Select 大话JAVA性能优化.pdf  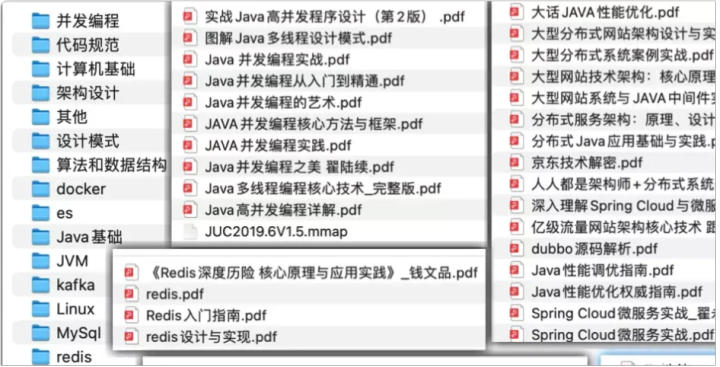605,12
